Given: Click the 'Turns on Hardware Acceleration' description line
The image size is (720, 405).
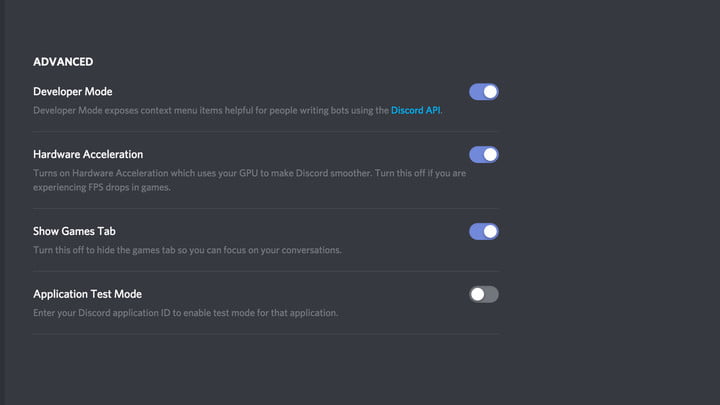Looking at the screenshot, I should point(249,173).
